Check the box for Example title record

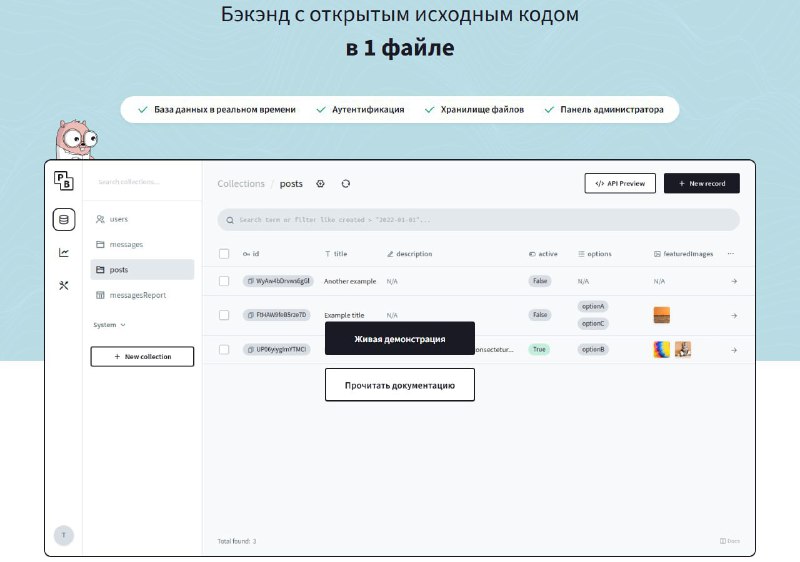[x=224, y=315]
